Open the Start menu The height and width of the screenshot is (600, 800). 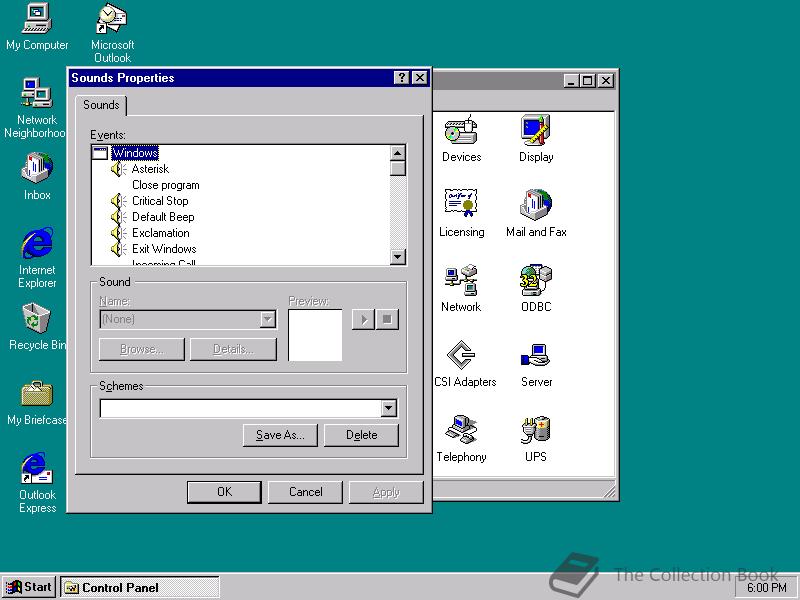pyautogui.click(x=29, y=587)
